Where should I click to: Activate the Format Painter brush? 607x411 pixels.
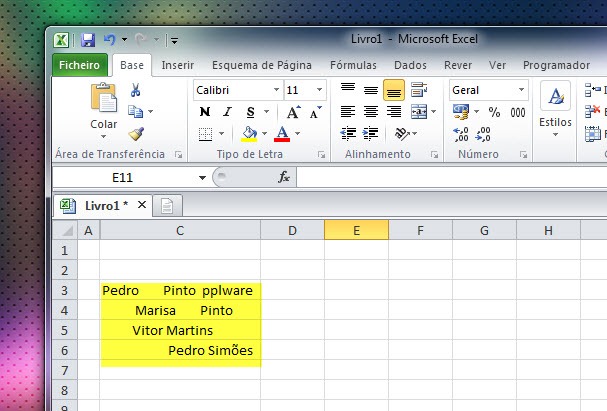pos(136,134)
